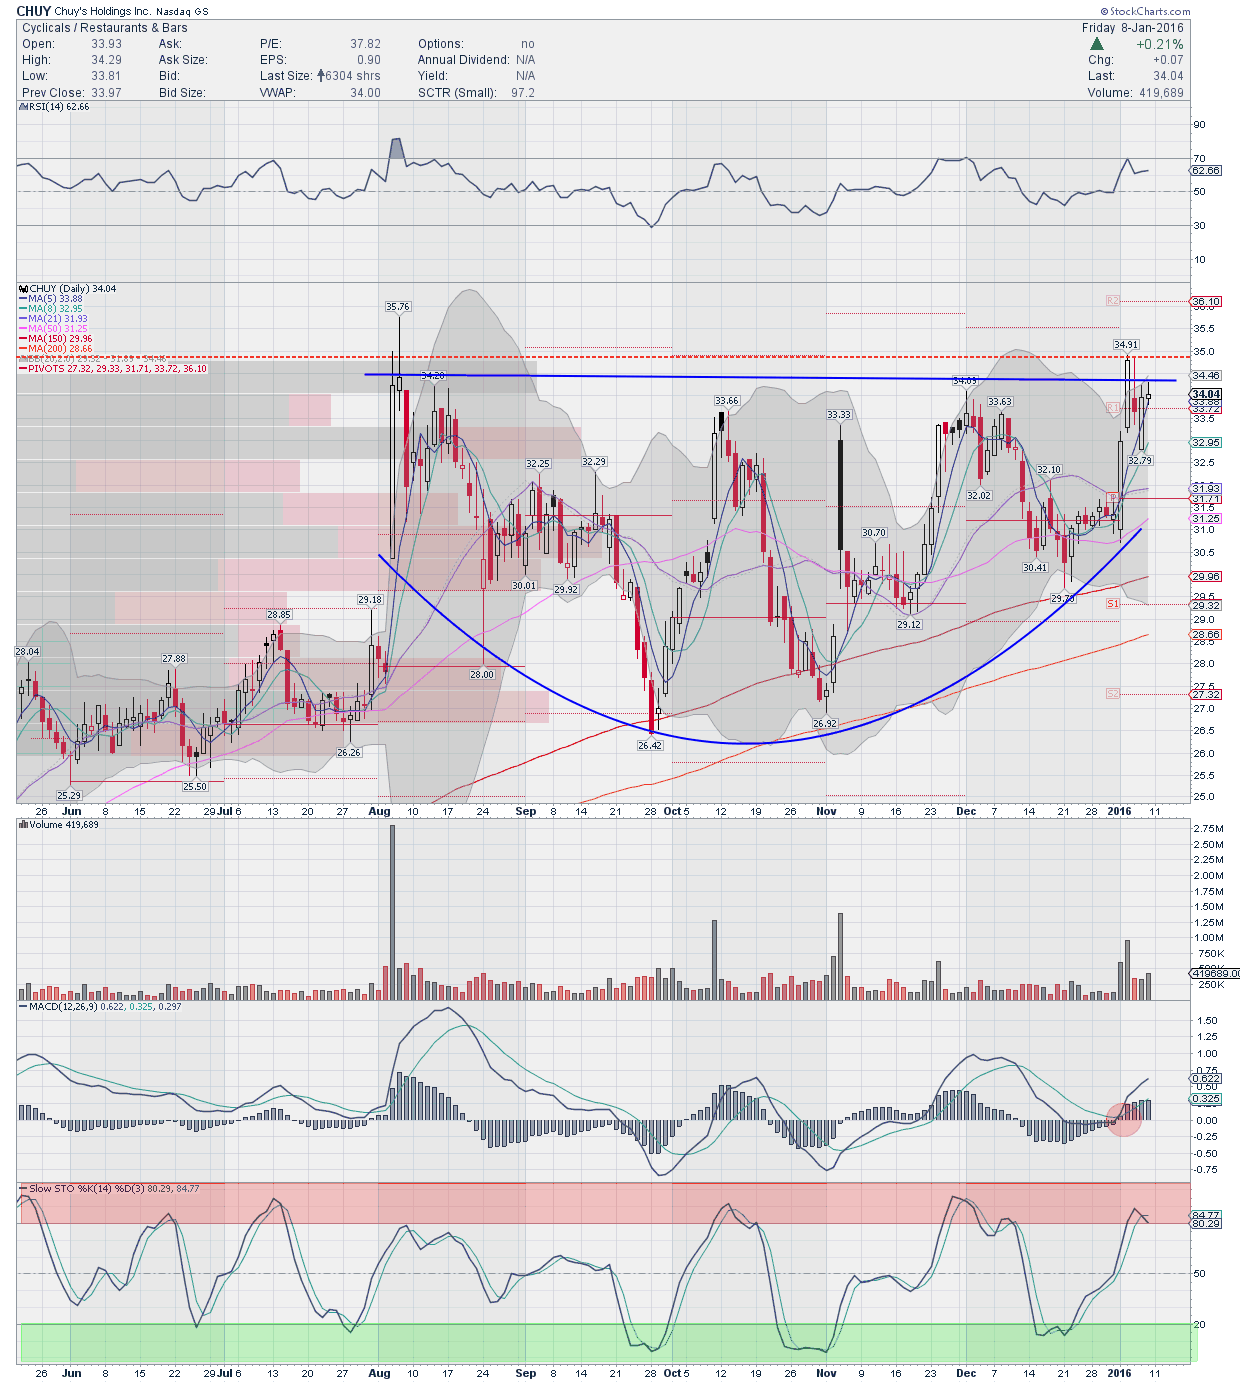Image resolution: width=1240 pixels, height=1383 pixels.
Task: Click the Options value no
Action: click(x=528, y=44)
